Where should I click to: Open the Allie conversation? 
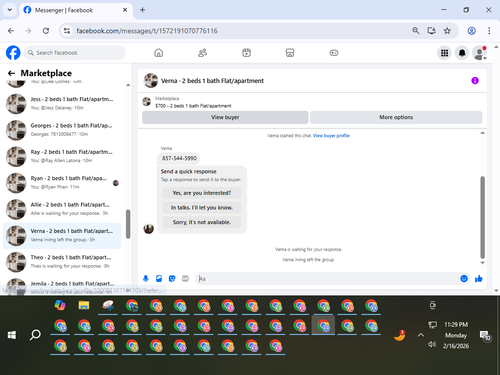pos(62,209)
